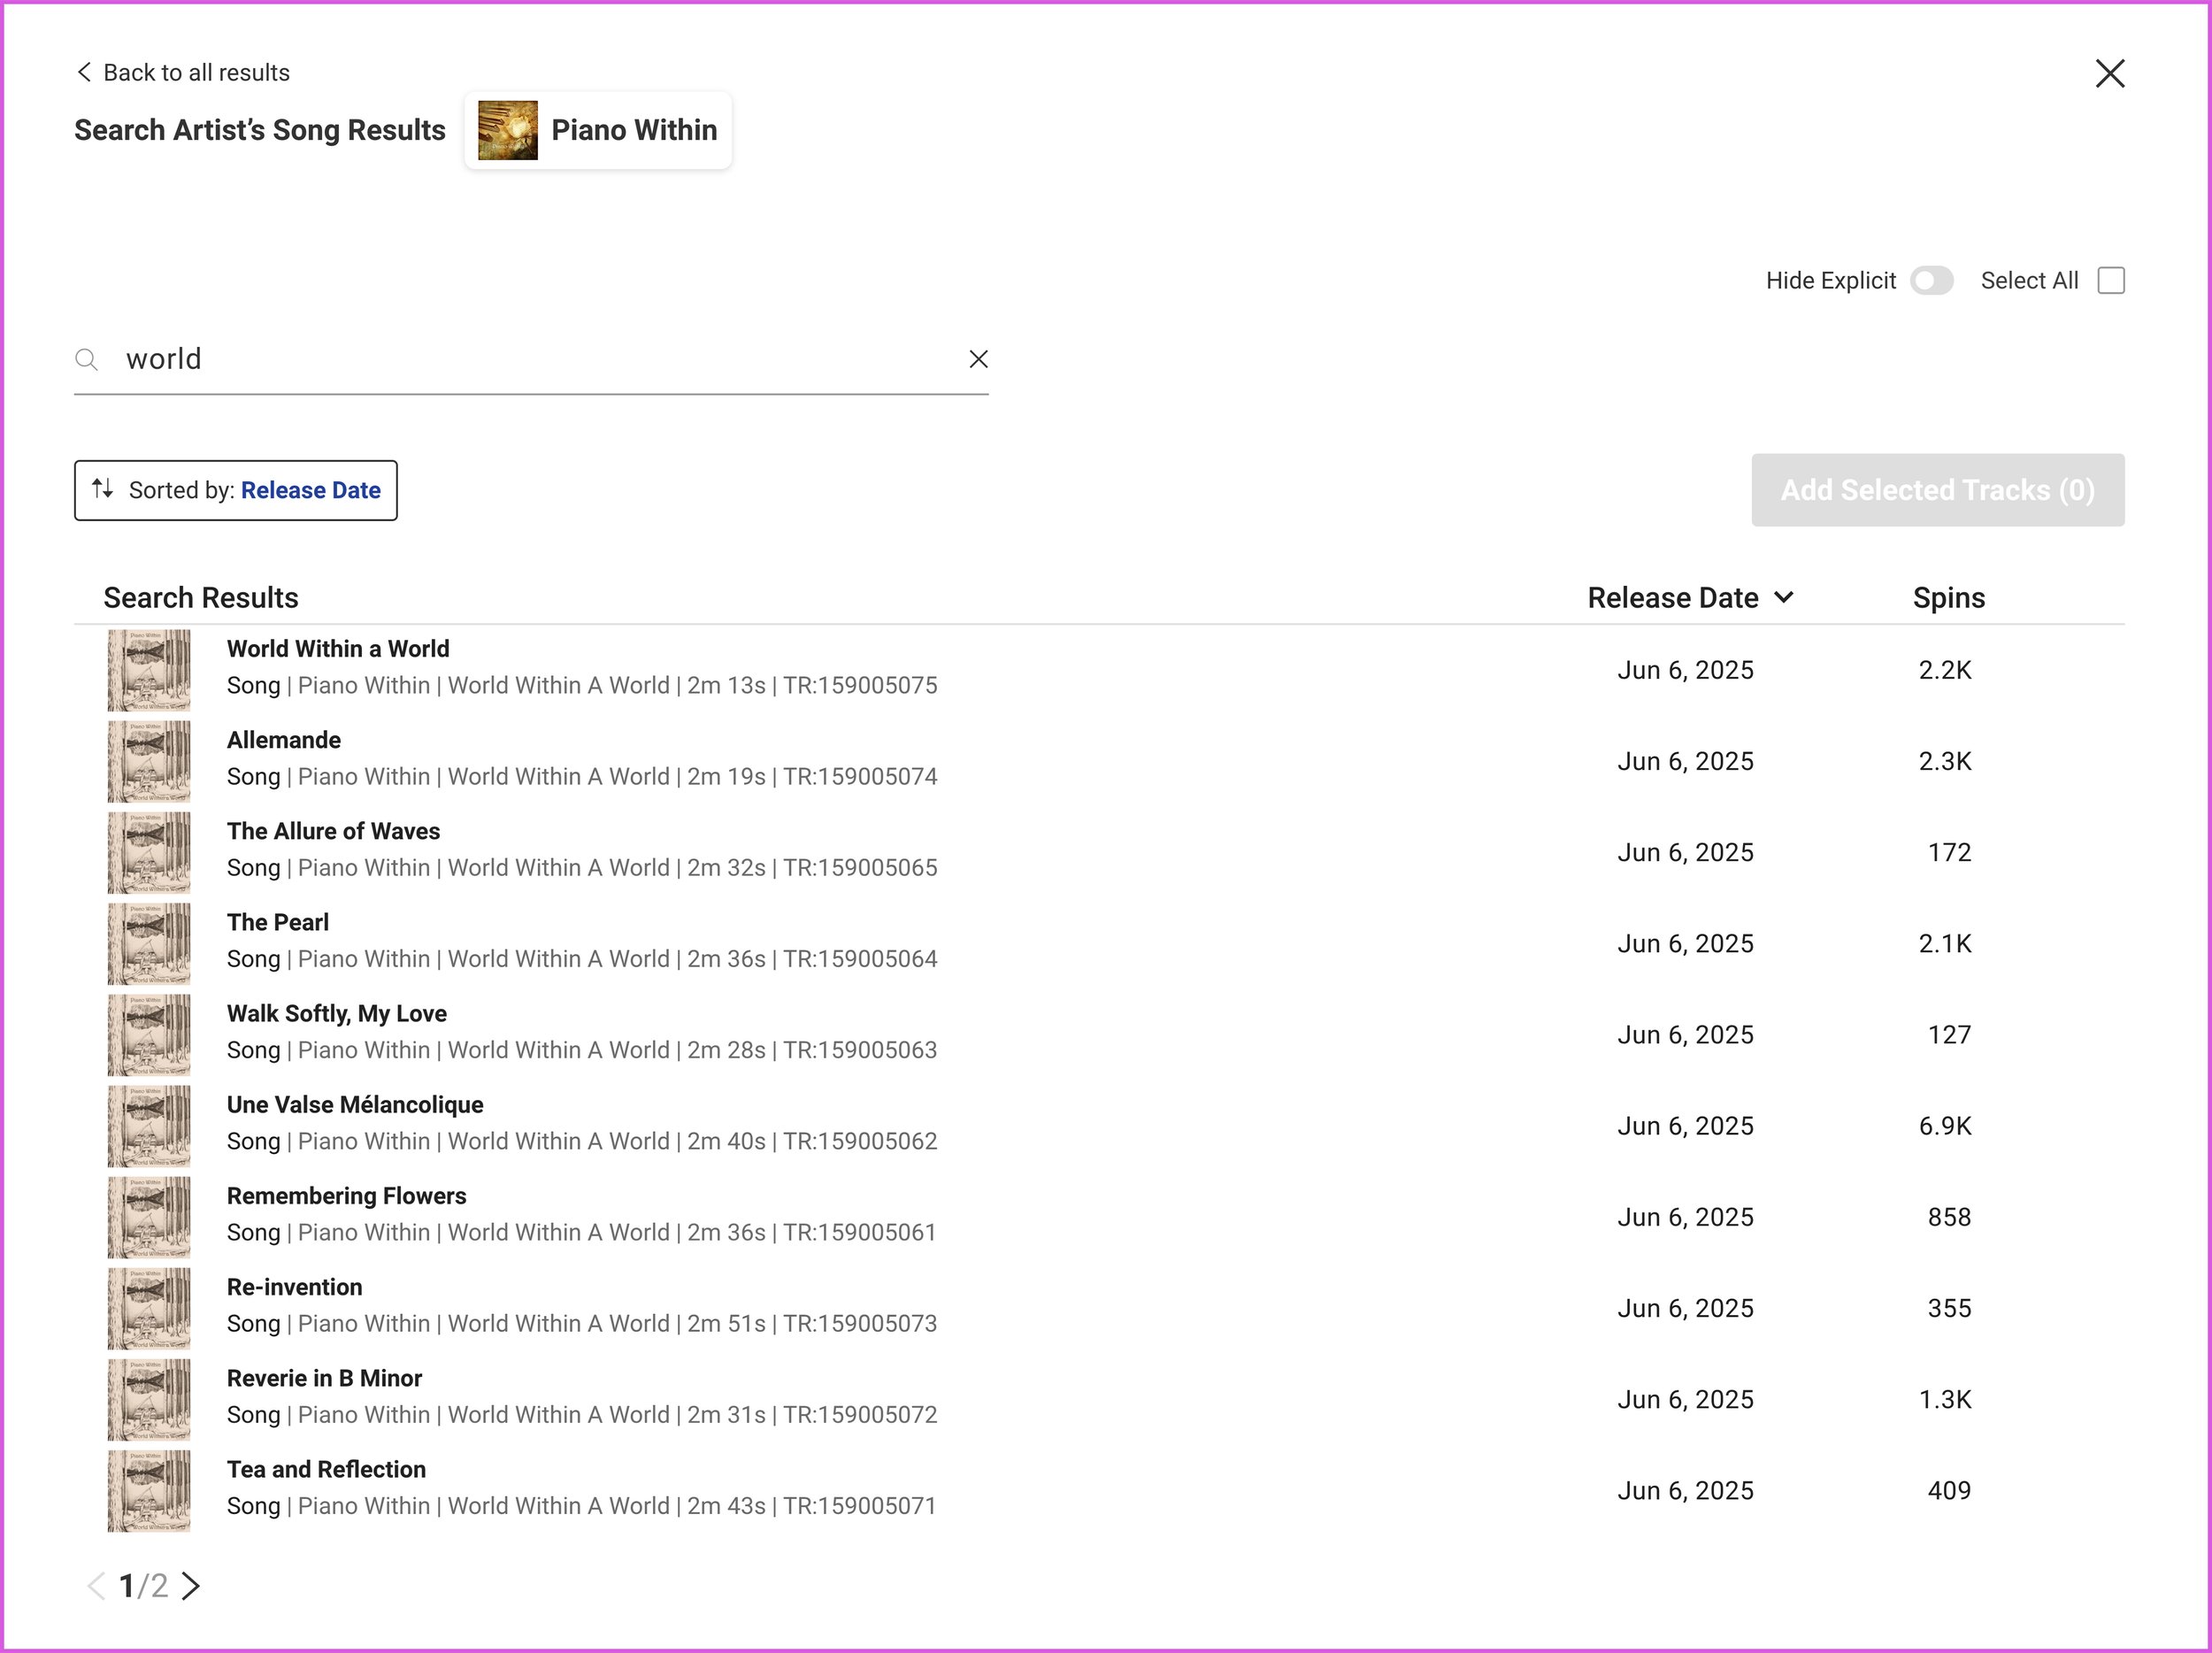Choose the Tea and Reflection song row
Screen dimensions: 2212x1653
tap(326, 1470)
